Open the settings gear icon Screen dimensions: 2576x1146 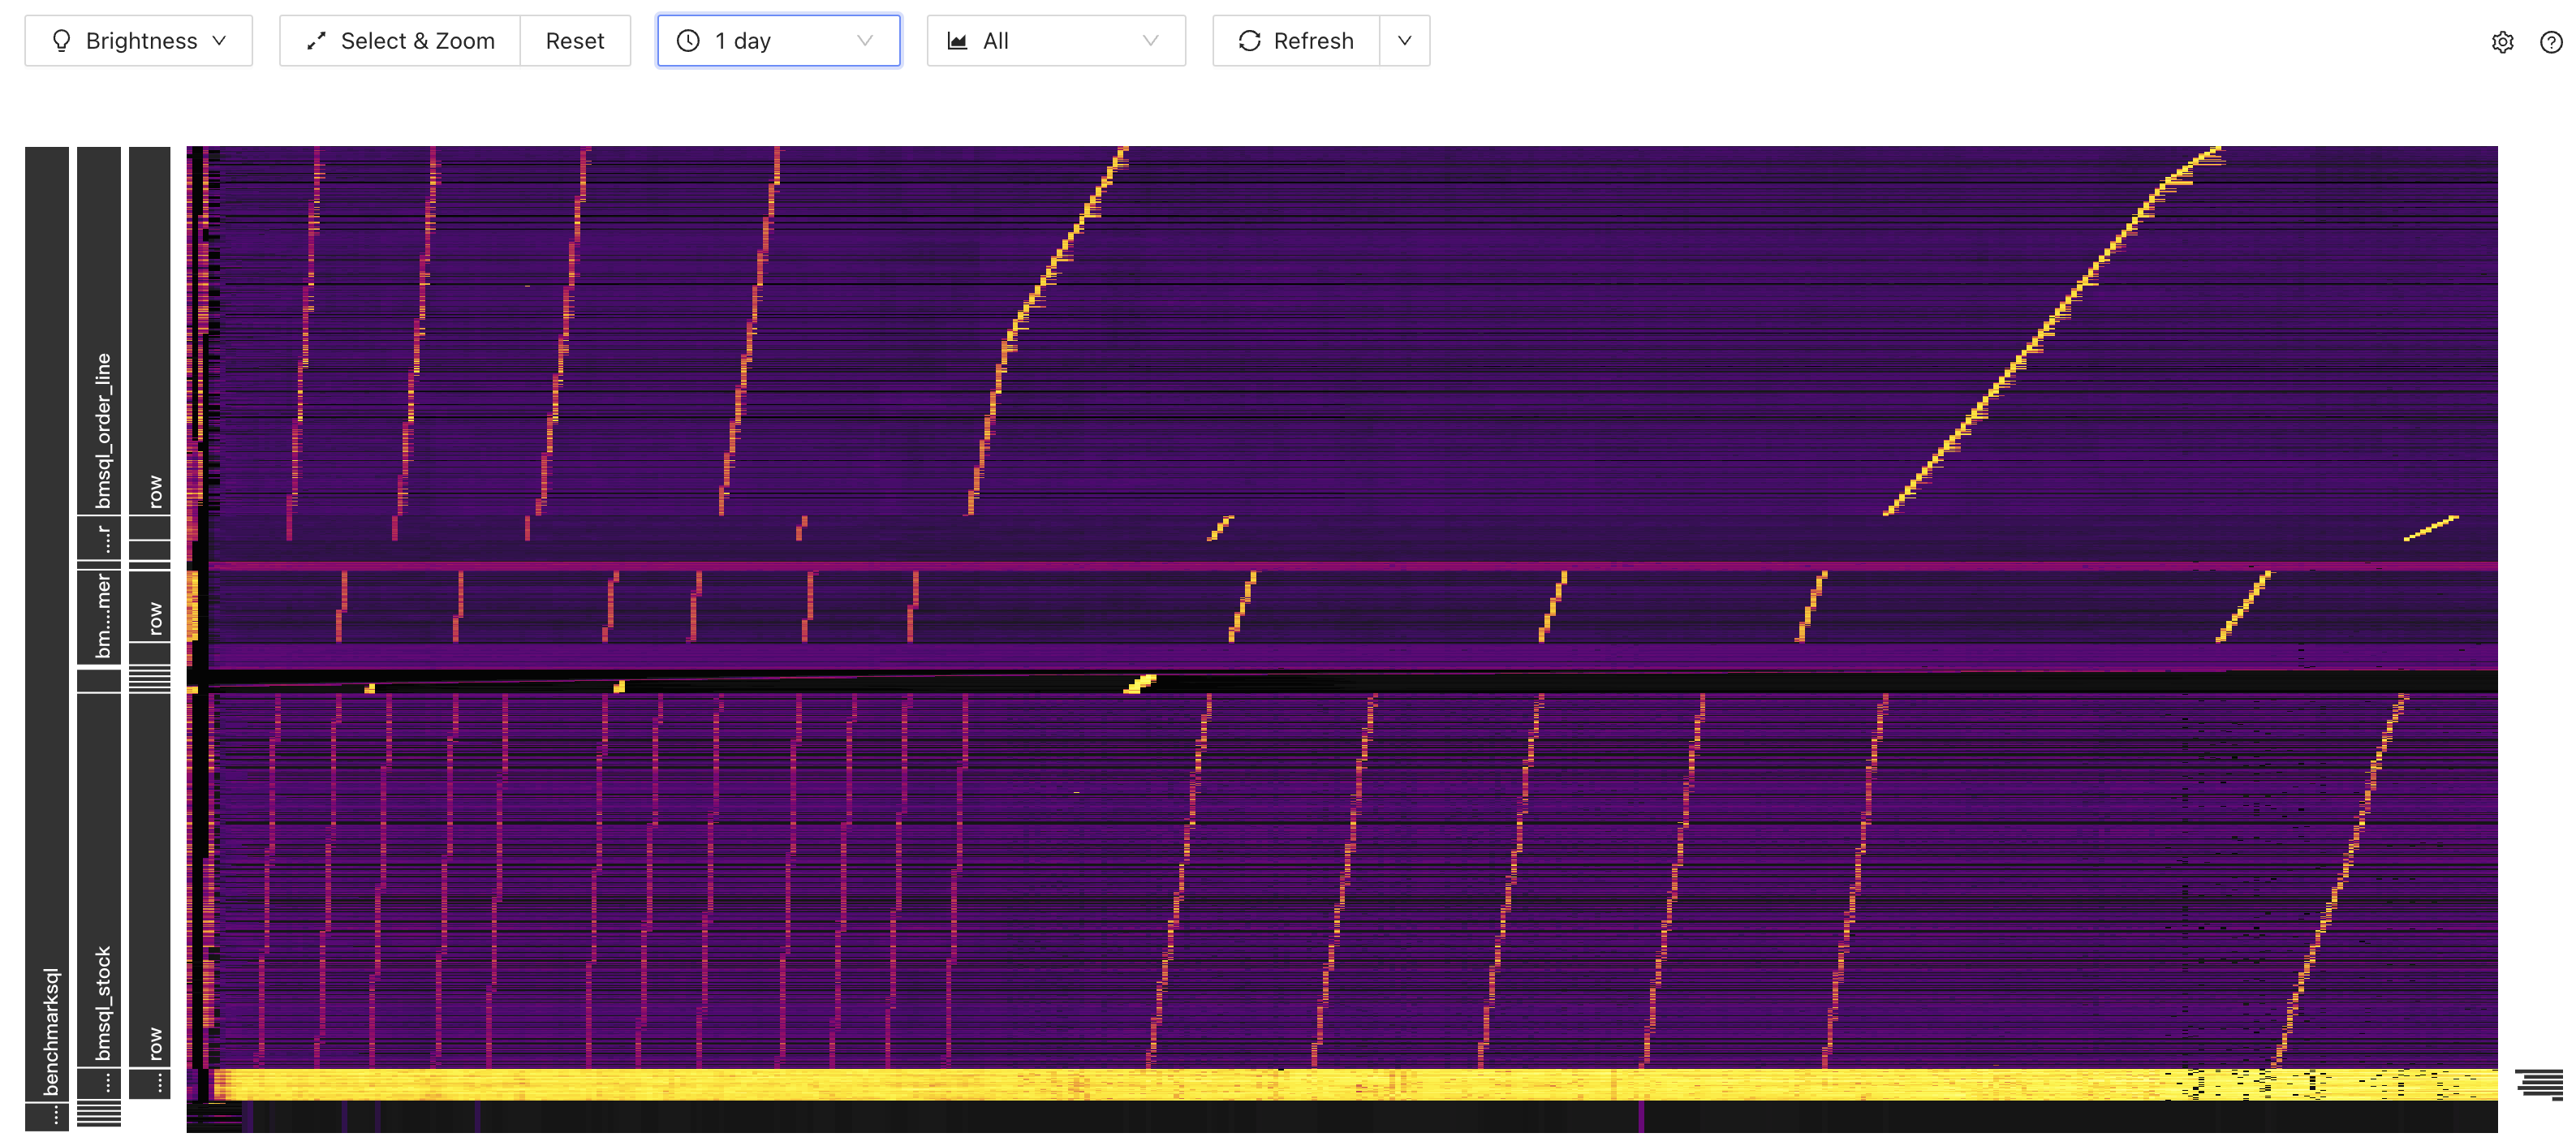[x=2502, y=42]
